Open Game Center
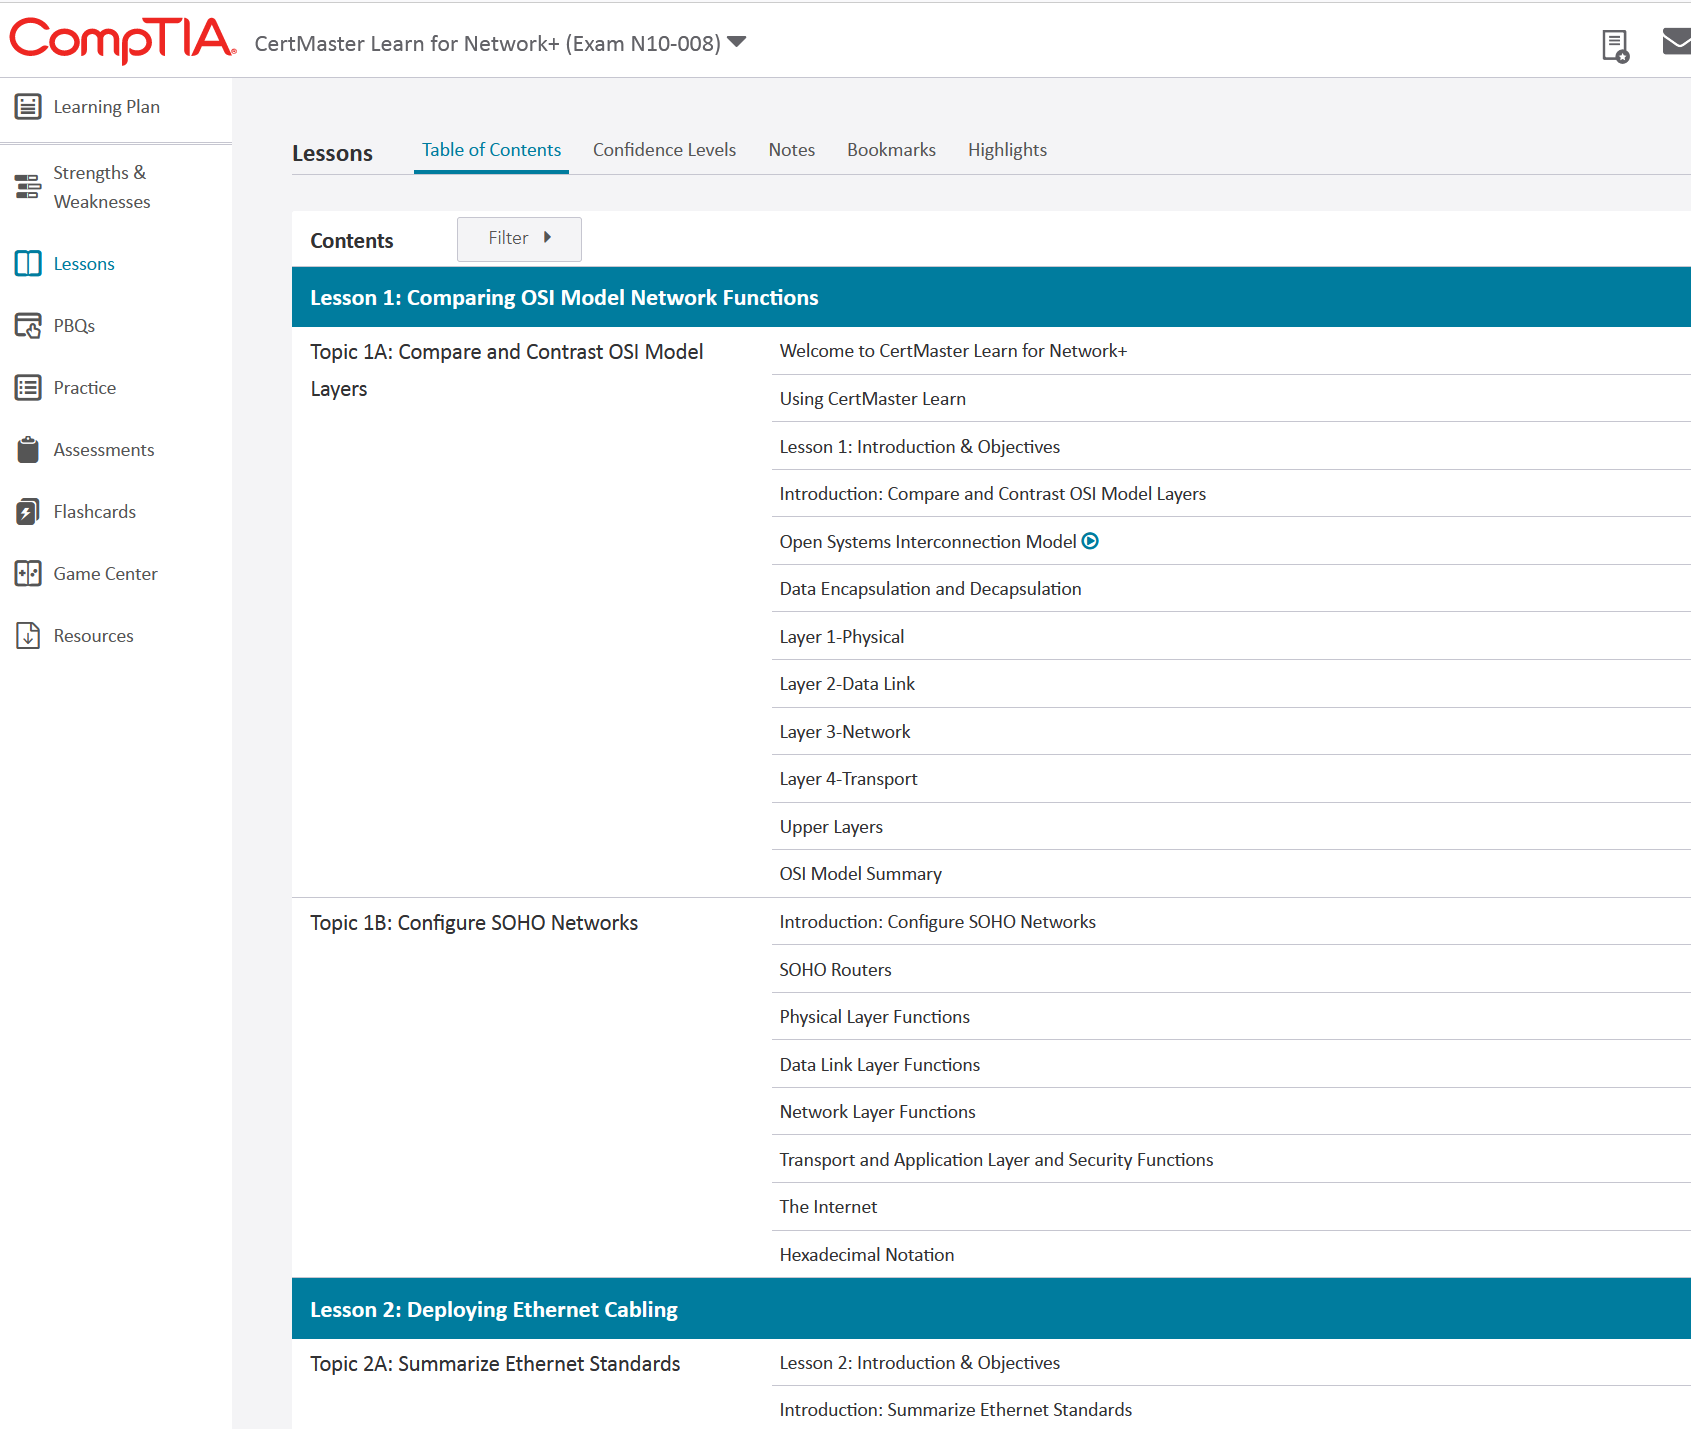The height and width of the screenshot is (1429, 1691). click(105, 574)
